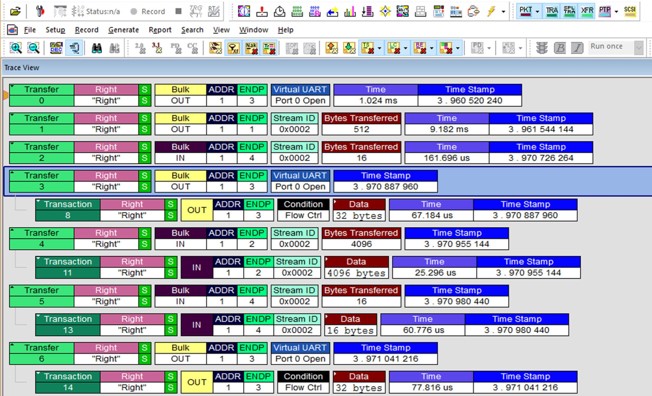This screenshot has width=652, height=396.
Task: Open the dropdown arrow beside PTP
Action: (616, 12)
